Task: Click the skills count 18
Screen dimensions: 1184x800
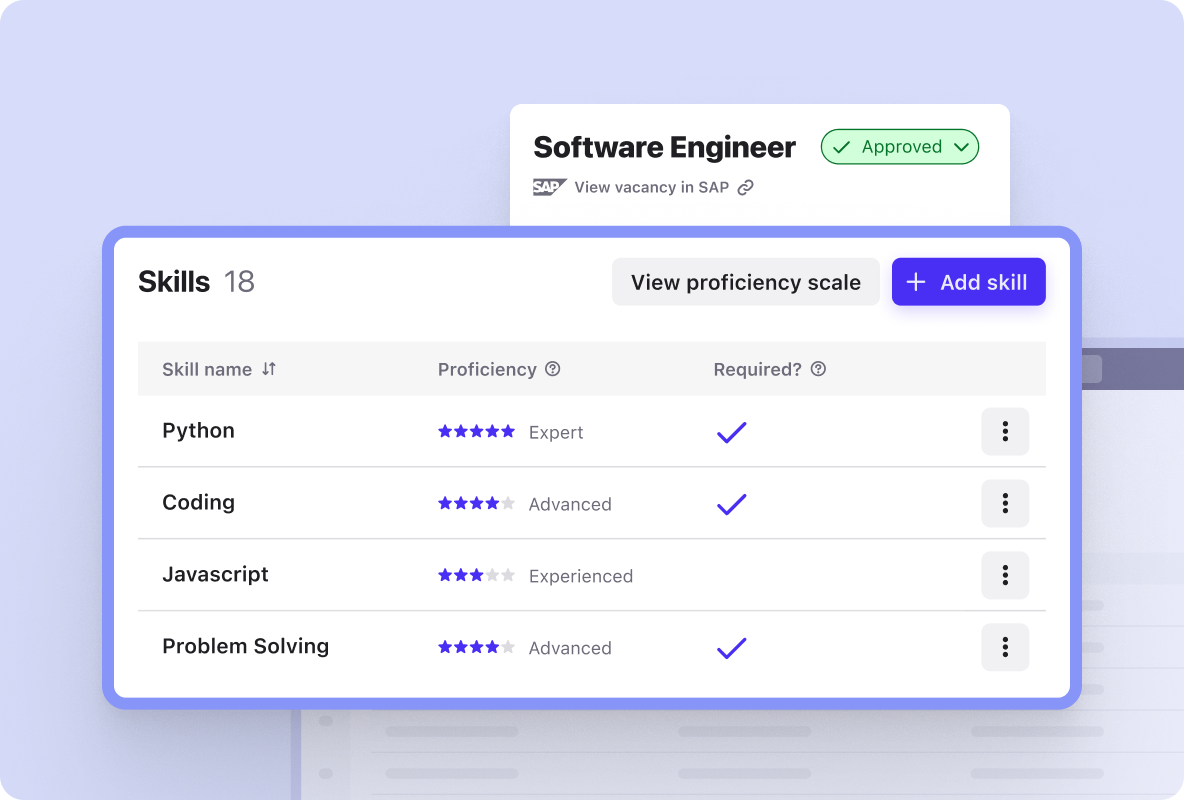Action: 239,282
